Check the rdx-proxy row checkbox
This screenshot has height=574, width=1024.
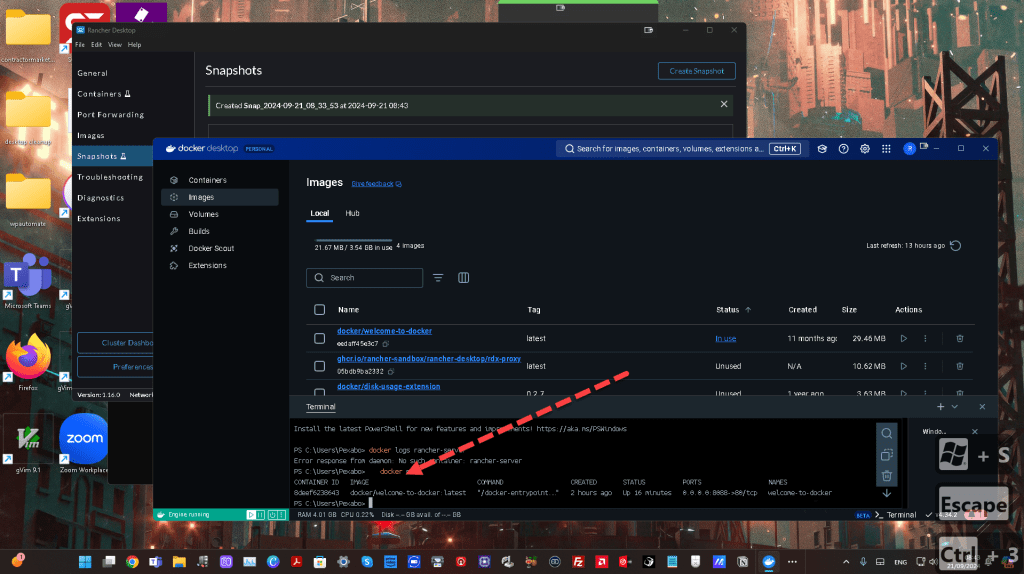(x=319, y=366)
